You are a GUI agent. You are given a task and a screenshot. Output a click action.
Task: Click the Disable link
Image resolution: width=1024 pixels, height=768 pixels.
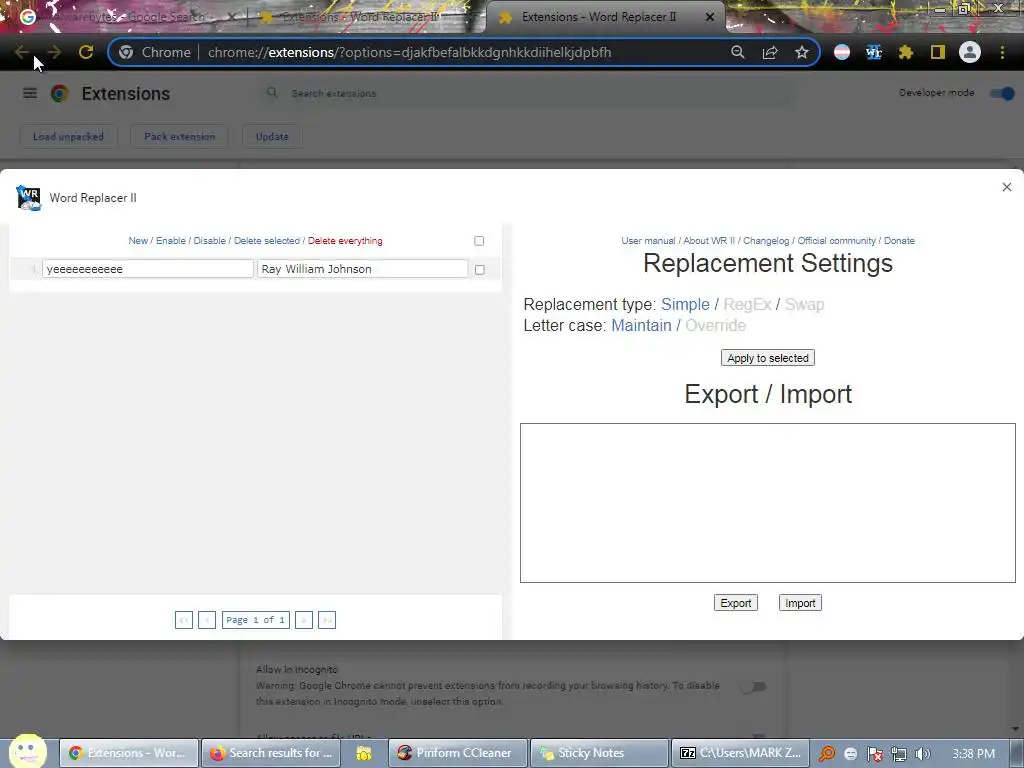210,241
